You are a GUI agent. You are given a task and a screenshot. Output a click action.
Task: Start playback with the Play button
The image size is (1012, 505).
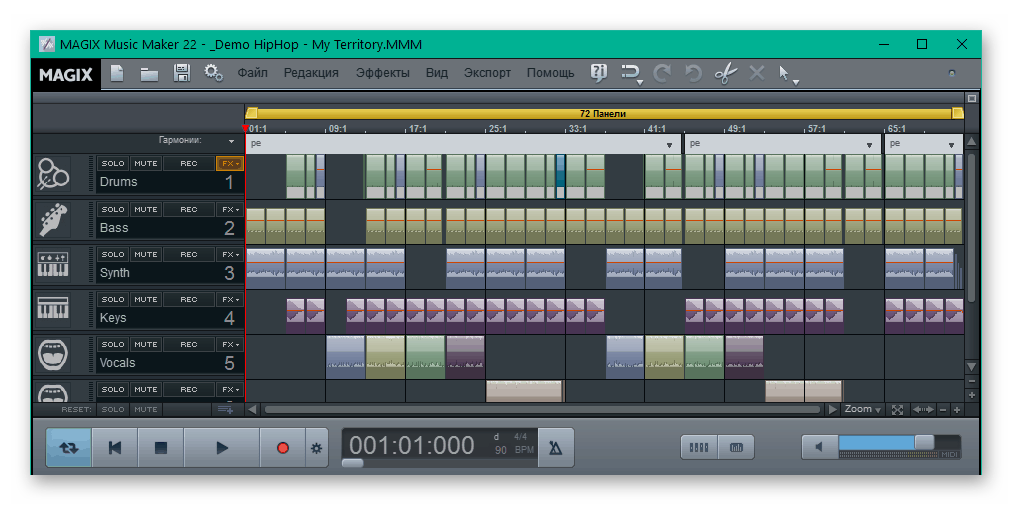[222, 448]
